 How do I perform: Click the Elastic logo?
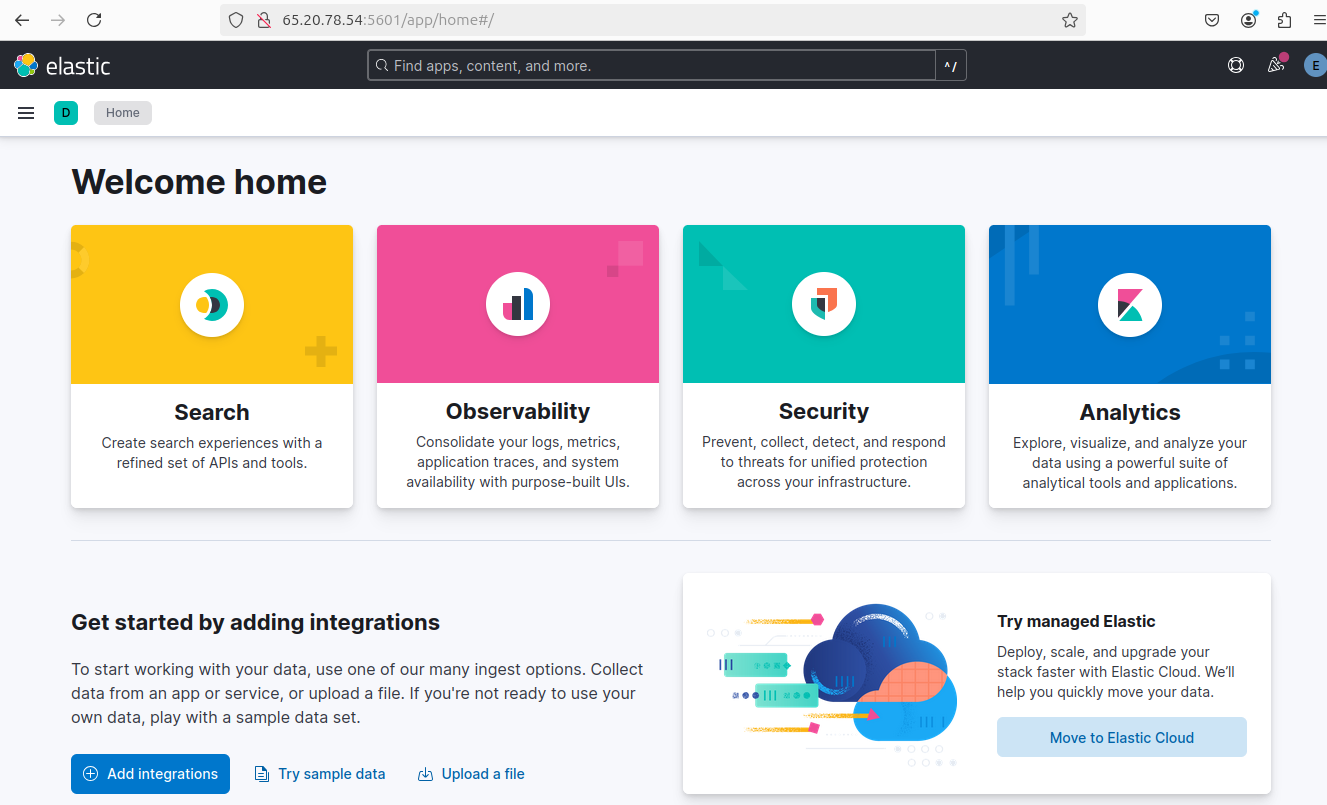click(x=62, y=66)
